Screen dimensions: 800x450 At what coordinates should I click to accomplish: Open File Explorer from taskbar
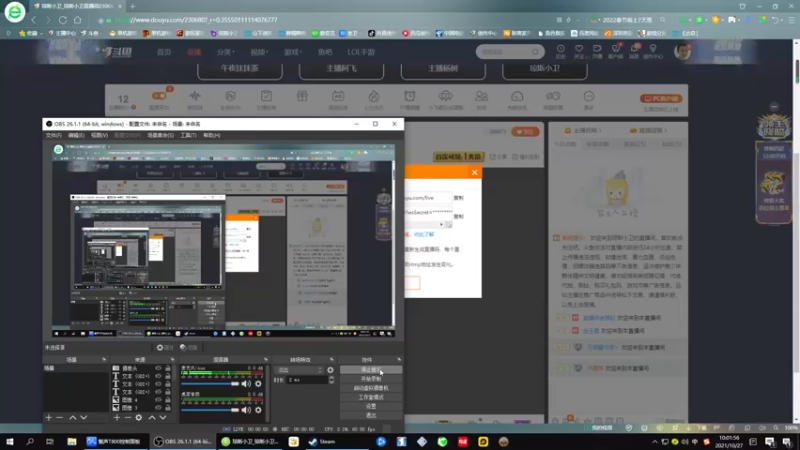click(71, 442)
